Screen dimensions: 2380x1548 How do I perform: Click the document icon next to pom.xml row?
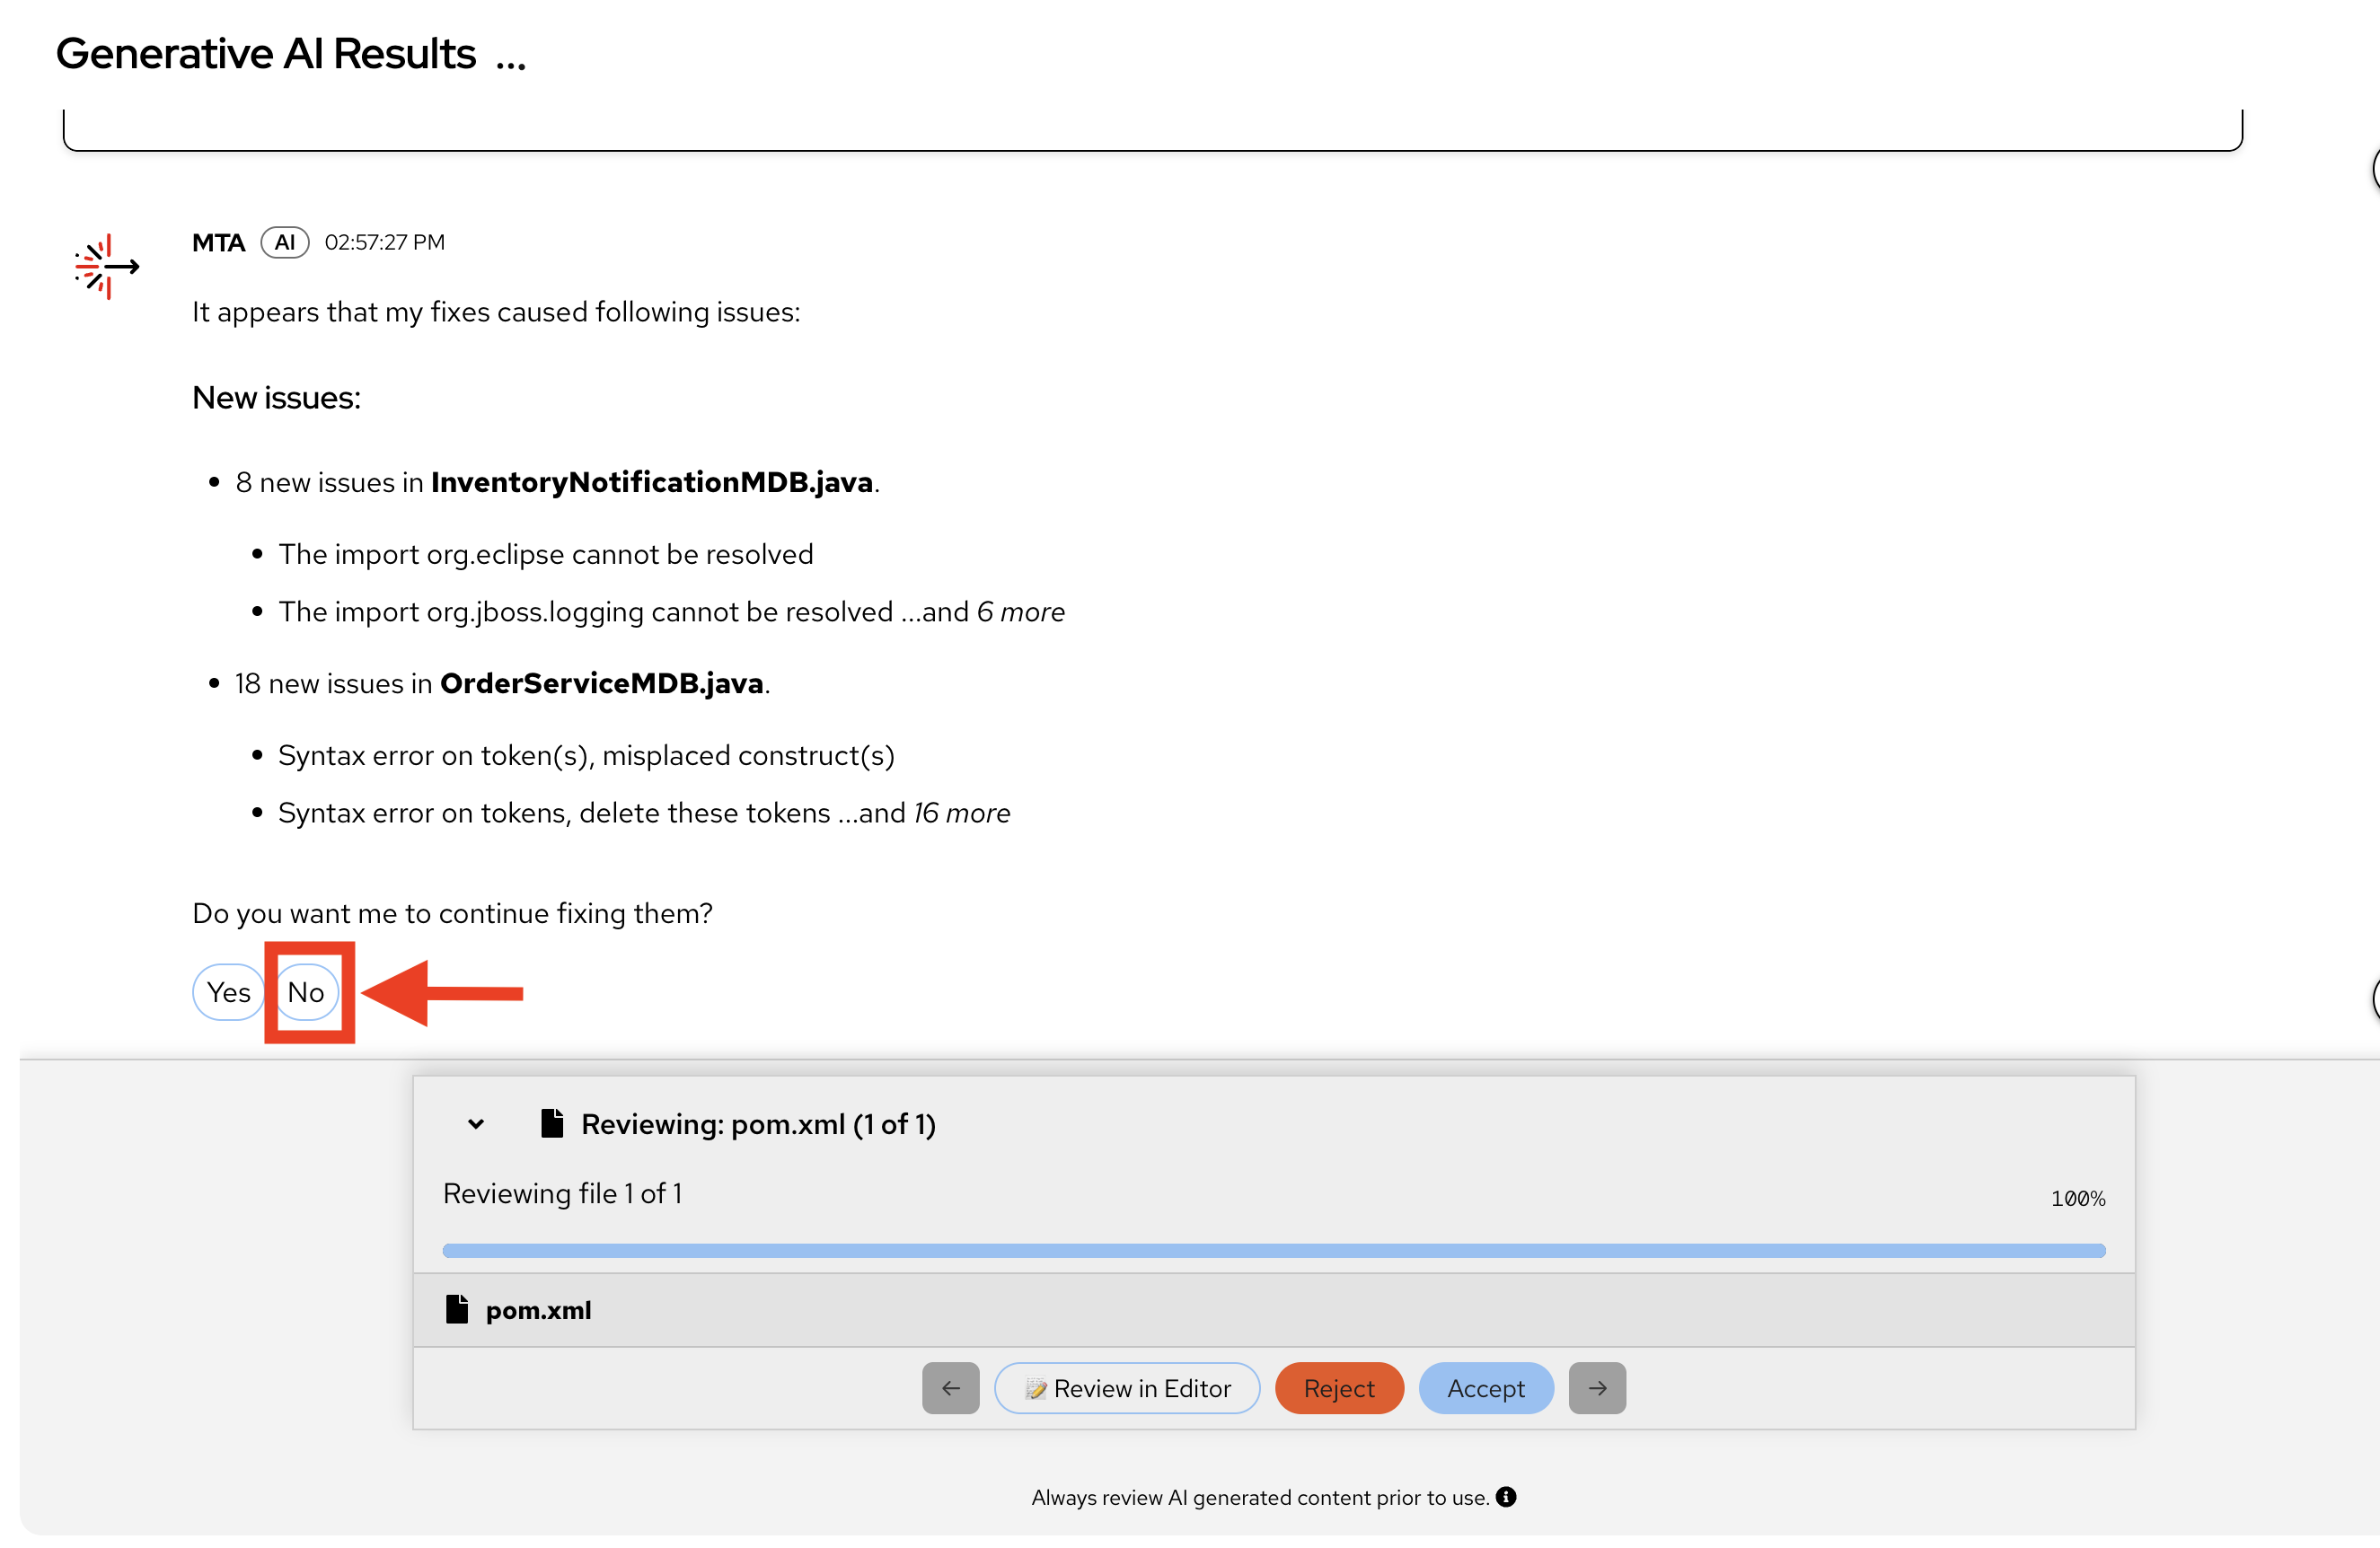pyautogui.click(x=457, y=1309)
